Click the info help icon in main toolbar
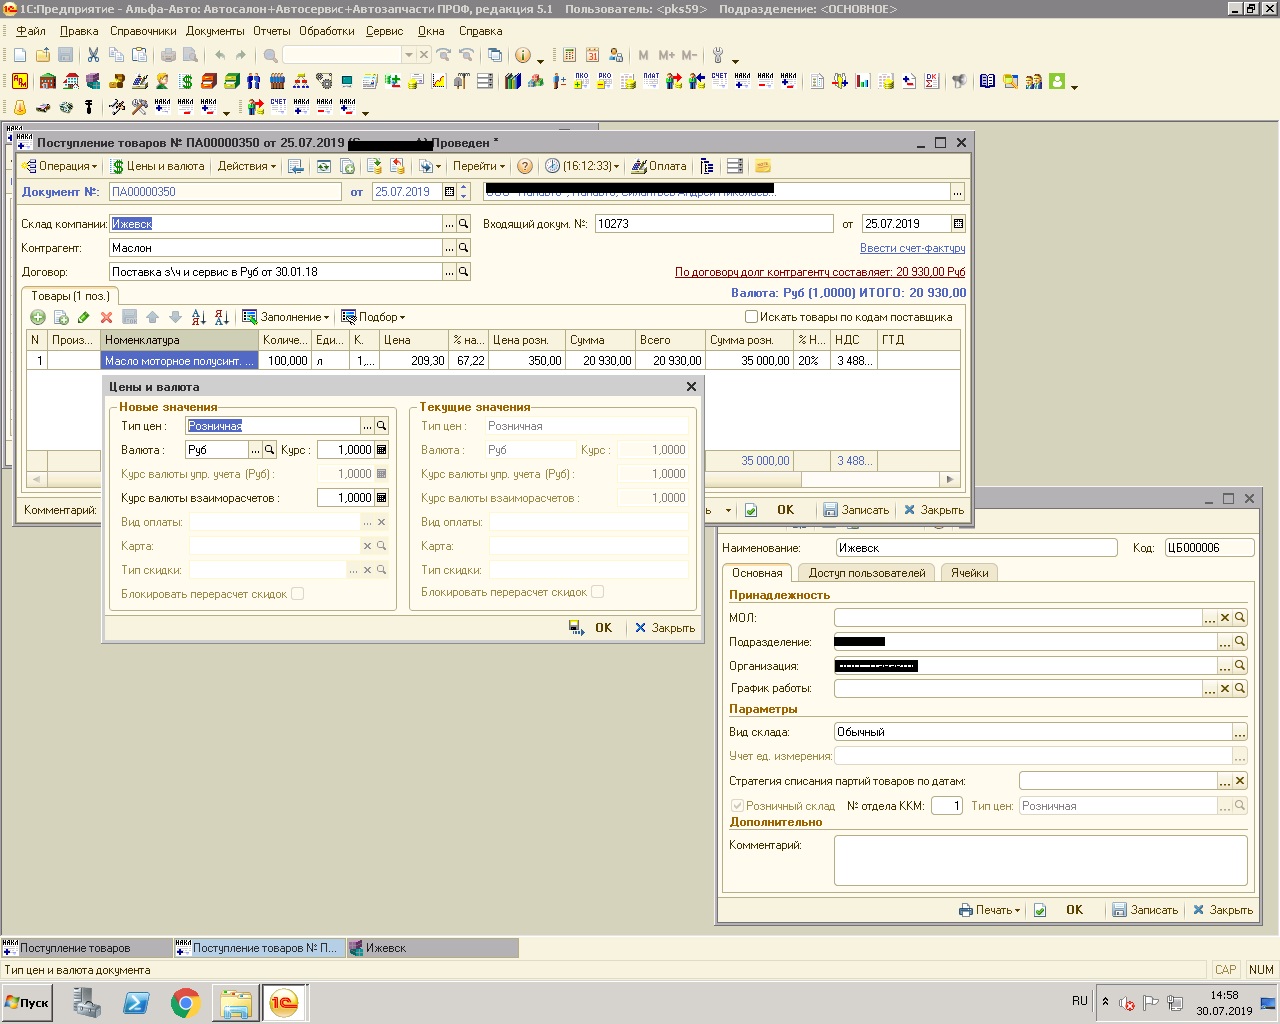1280x1024 pixels. (x=522, y=55)
